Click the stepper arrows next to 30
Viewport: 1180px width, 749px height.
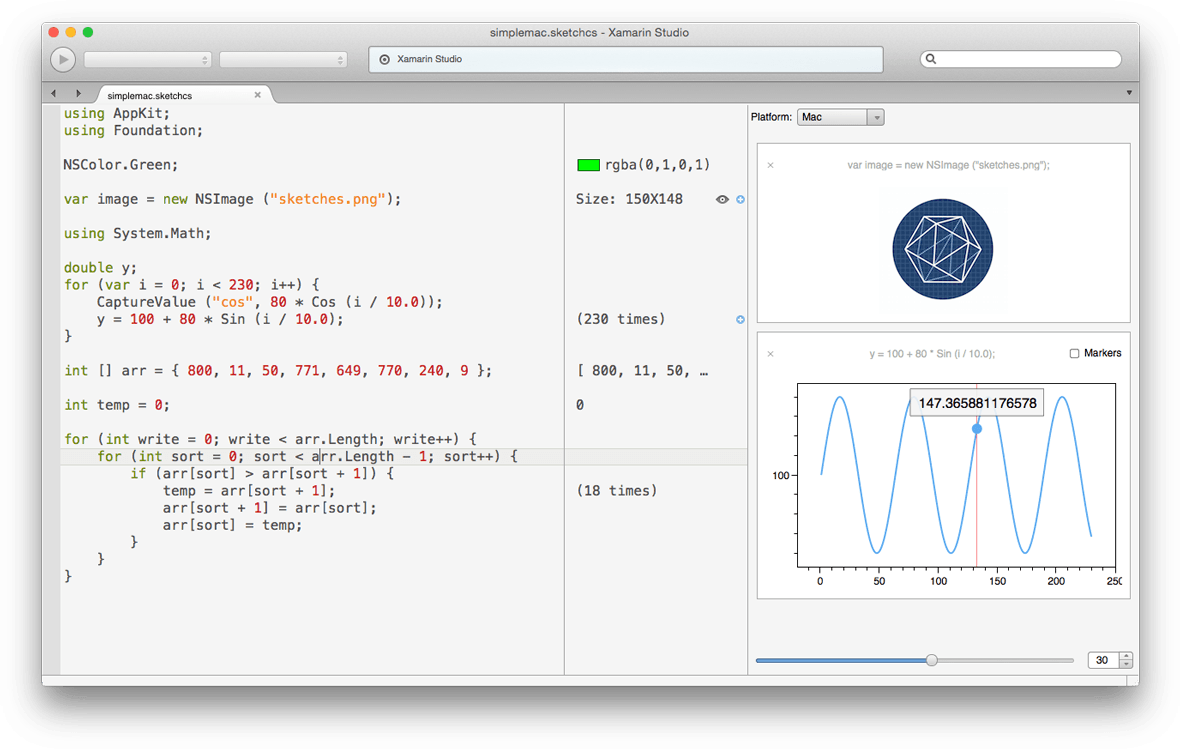click(x=1126, y=660)
